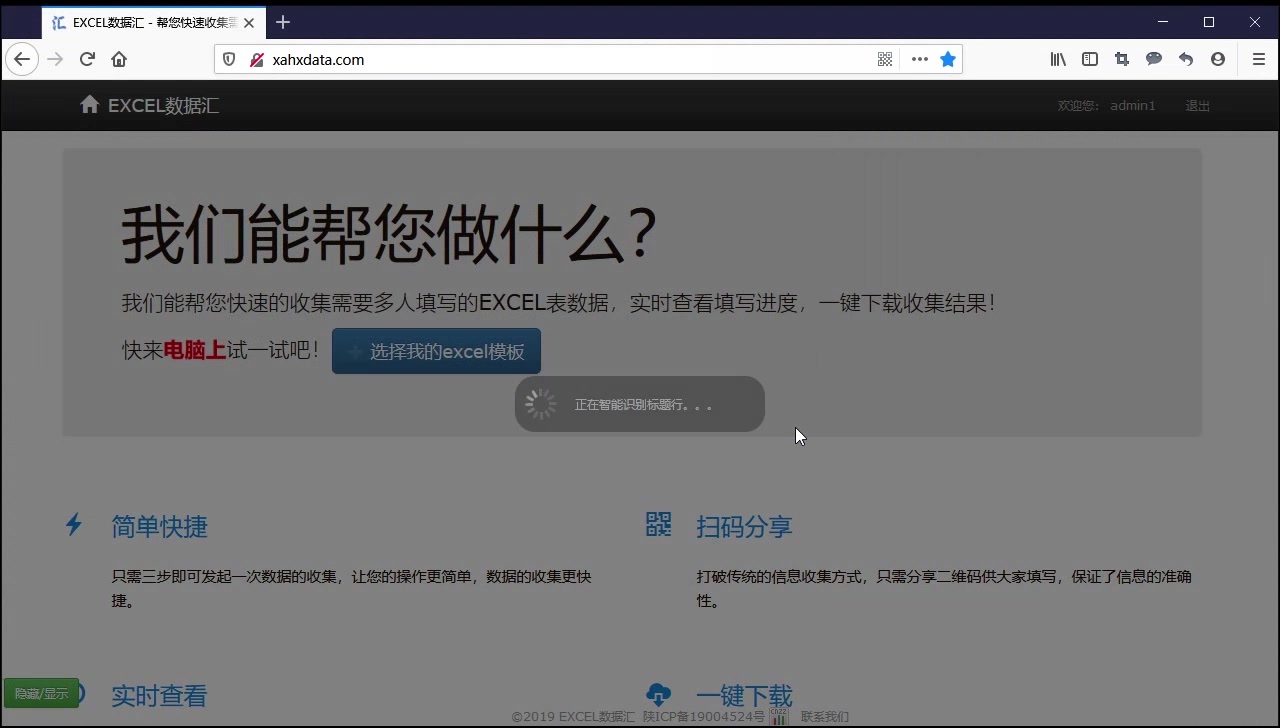
Task: Log out via the 退出 link
Action: [1198, 105]
